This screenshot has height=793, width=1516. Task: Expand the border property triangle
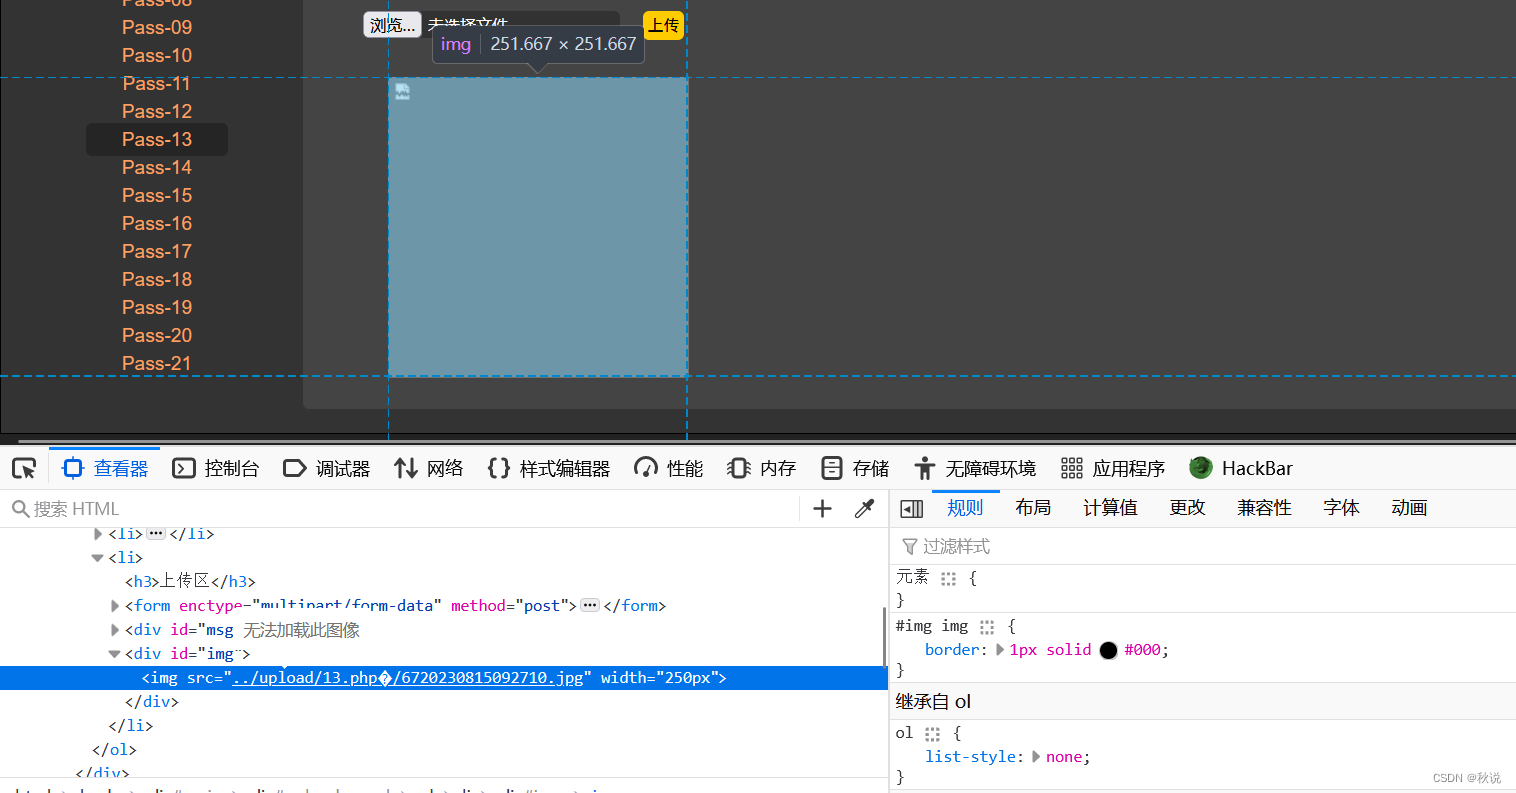999,649
